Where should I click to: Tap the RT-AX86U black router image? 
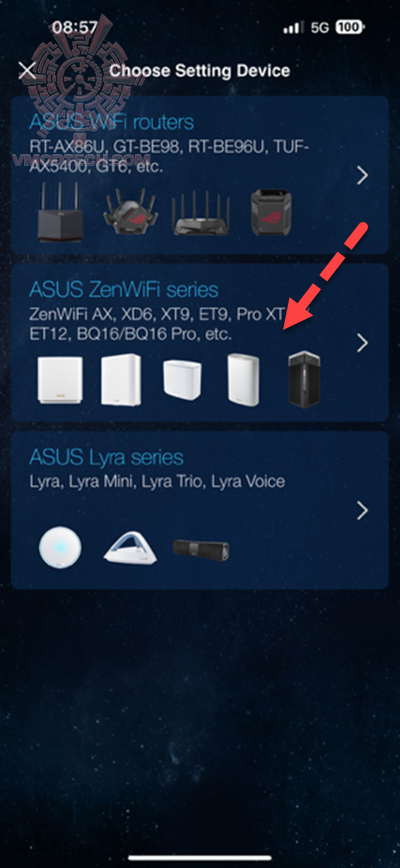(x=60, y=213)
